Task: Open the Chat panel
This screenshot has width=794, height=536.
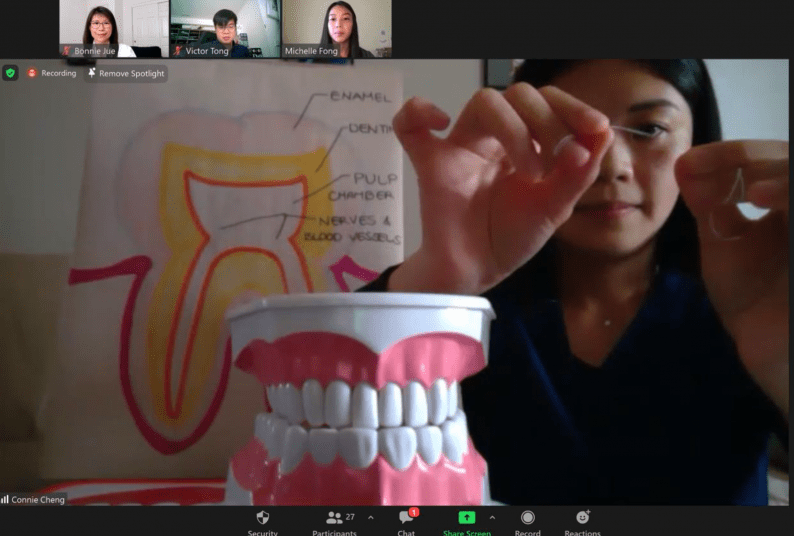Action: (406, 523)
